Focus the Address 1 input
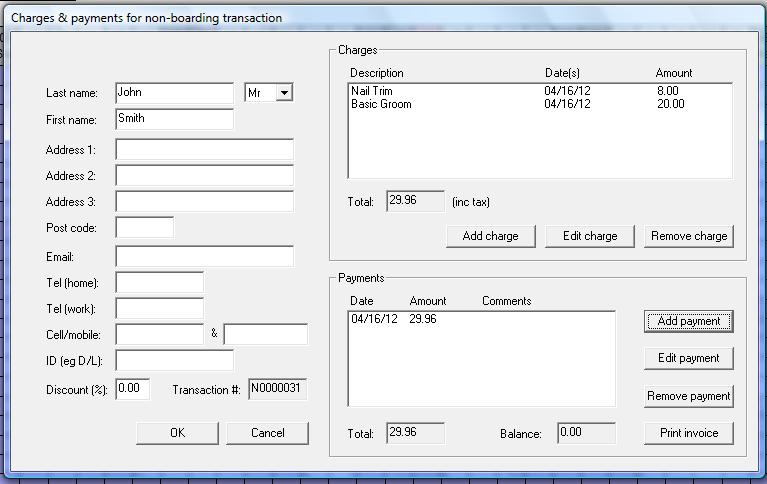Image resolution: width=767 pixels, height=484 pixels. tap(204, 150)
